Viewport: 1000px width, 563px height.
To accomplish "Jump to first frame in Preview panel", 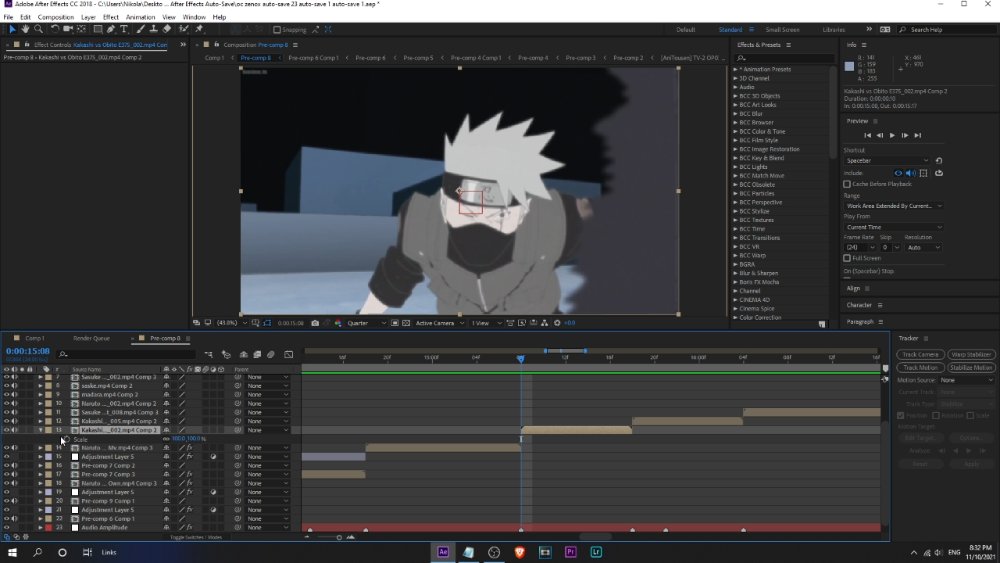I will point(867,135).
